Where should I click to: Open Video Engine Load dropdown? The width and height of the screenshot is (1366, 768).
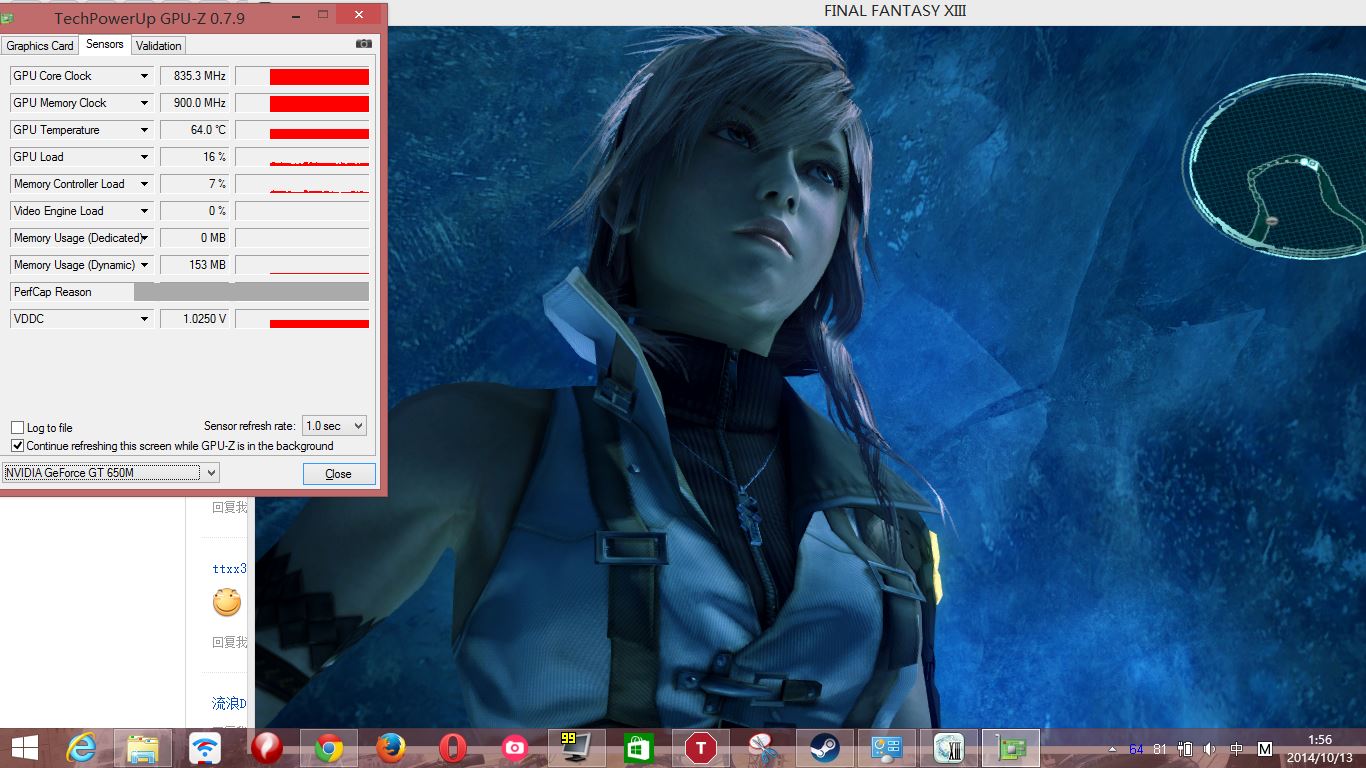(144, 211)
